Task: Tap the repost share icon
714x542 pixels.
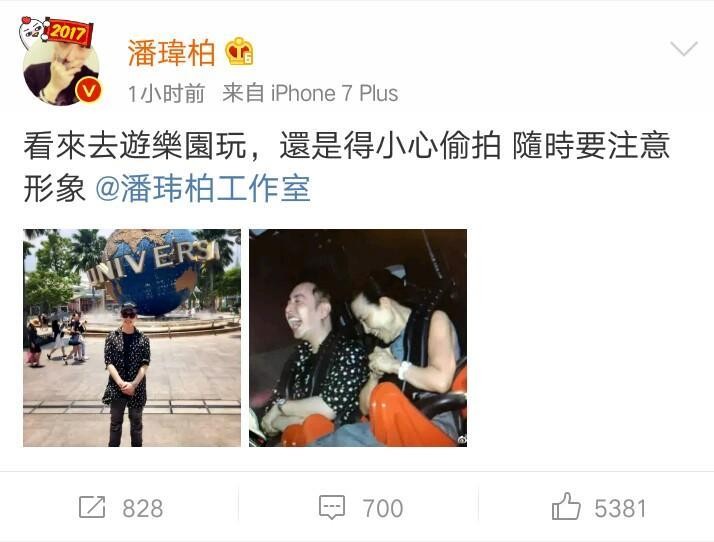Action: 92,507
